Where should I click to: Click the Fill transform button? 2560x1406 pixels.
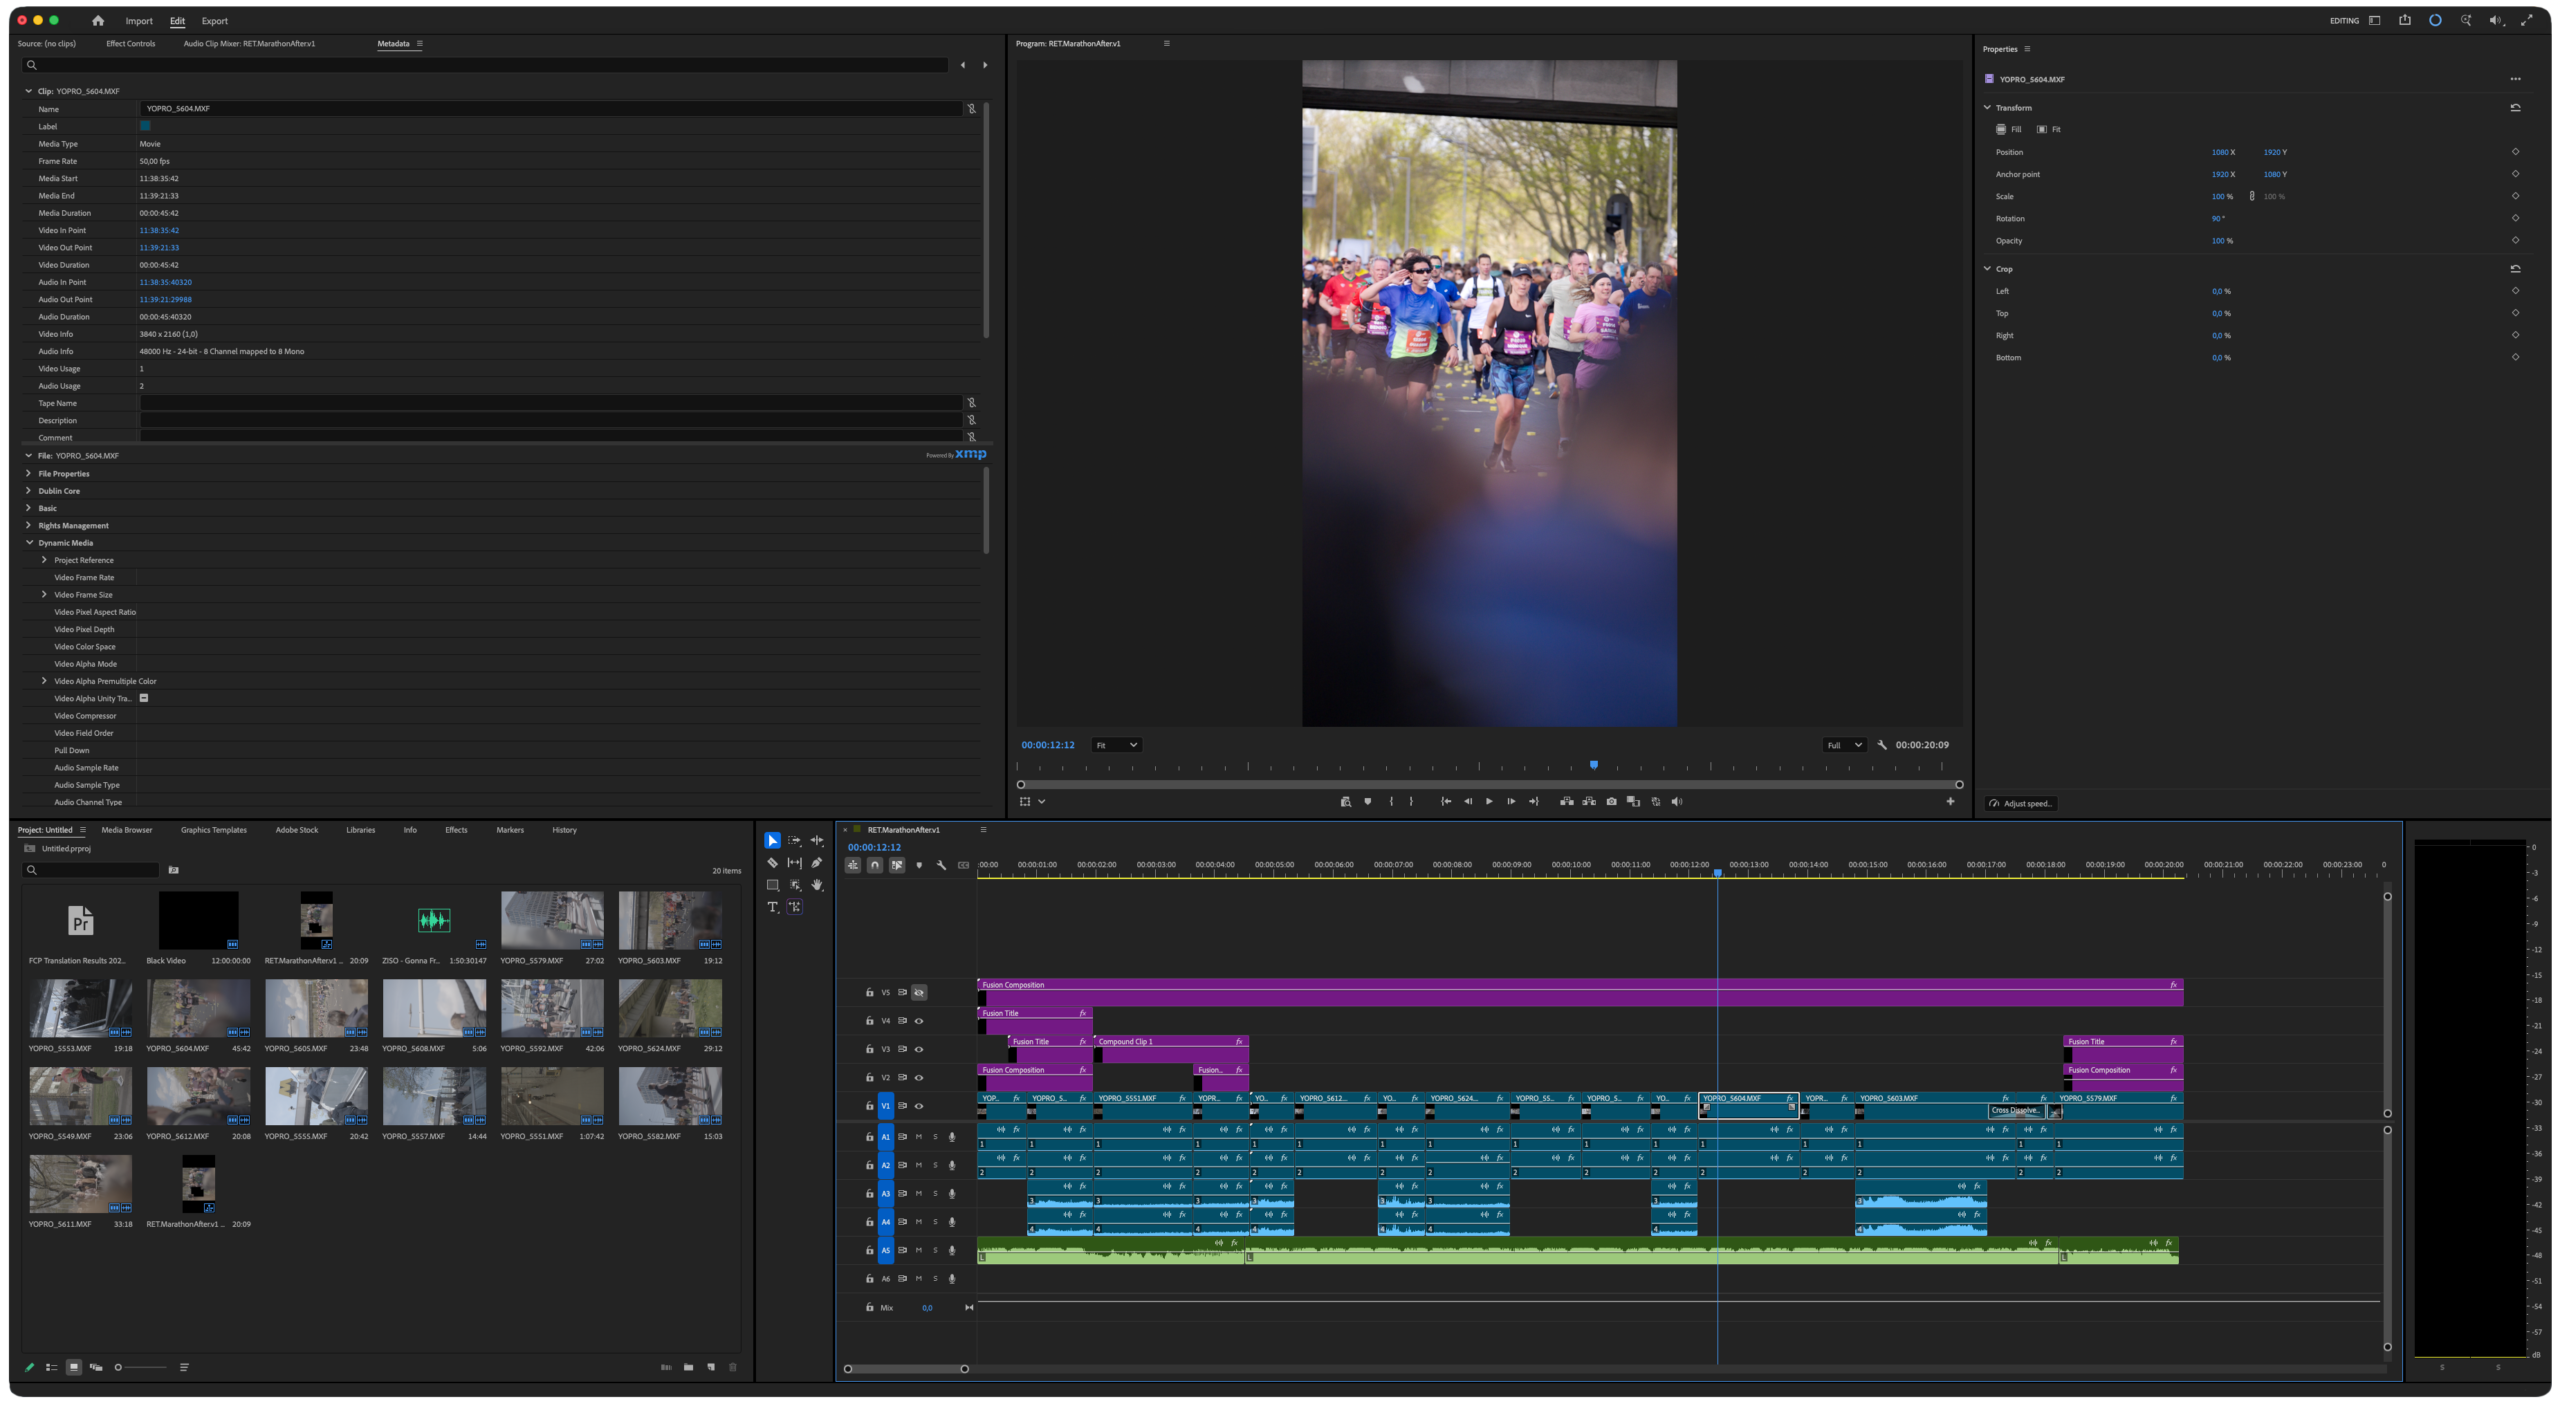point(2009,129)
